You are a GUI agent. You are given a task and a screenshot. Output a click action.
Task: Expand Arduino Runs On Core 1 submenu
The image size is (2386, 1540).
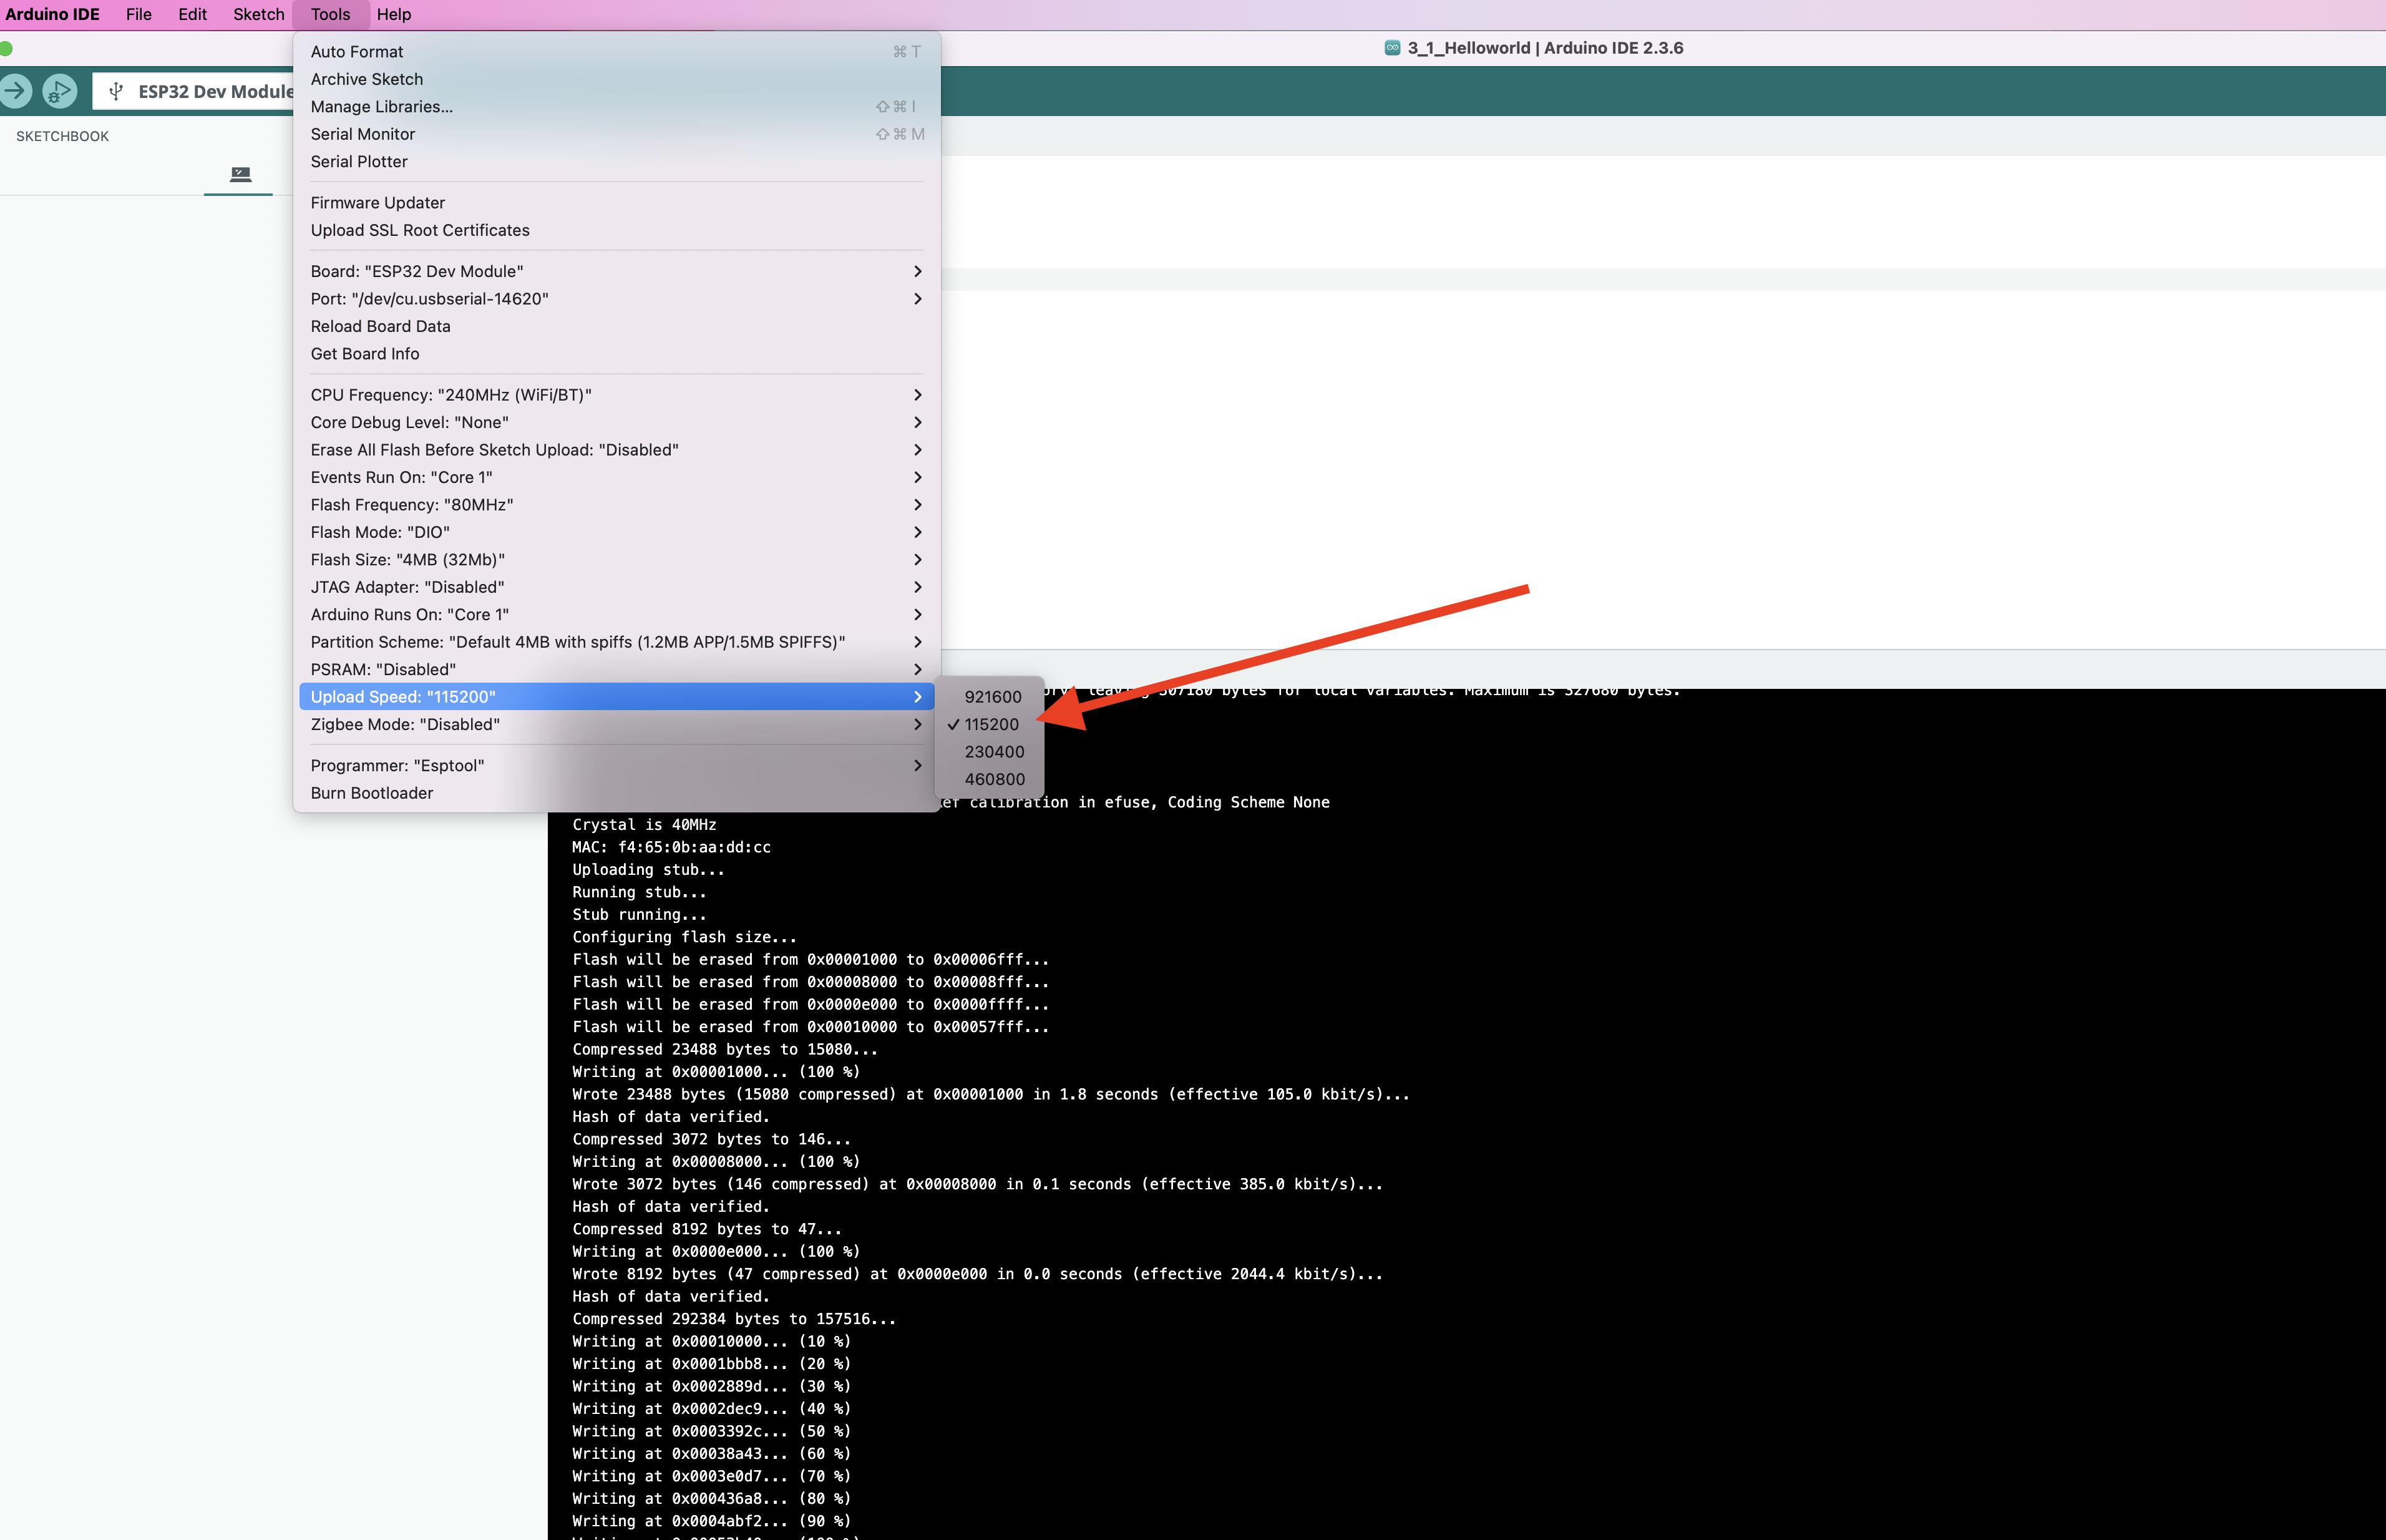pyautogui.click(x=616, y=615)
